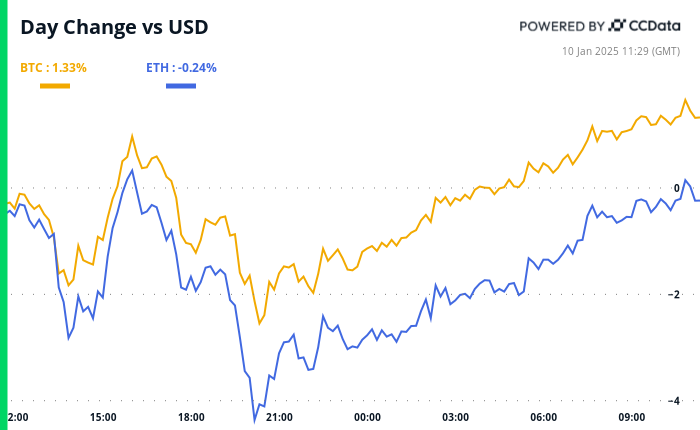Select the 00:00 x-axis time label

click(367, 417)
